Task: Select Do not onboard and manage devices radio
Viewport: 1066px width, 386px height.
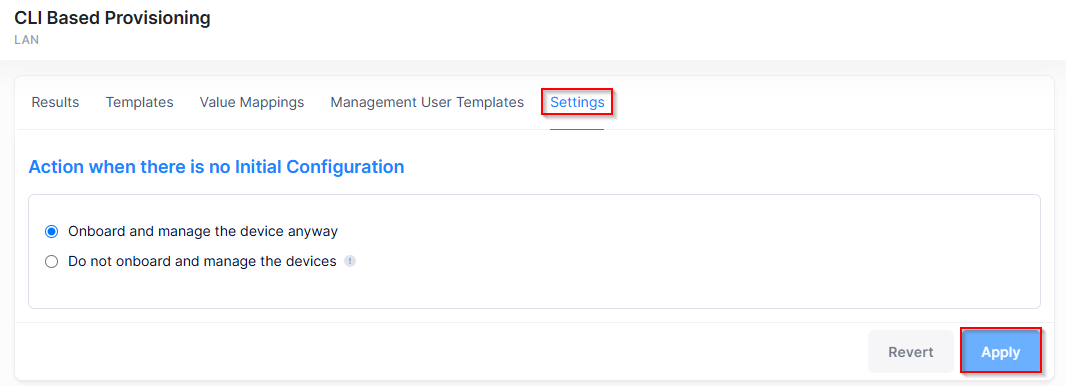Action: click(x=52, y=262)
